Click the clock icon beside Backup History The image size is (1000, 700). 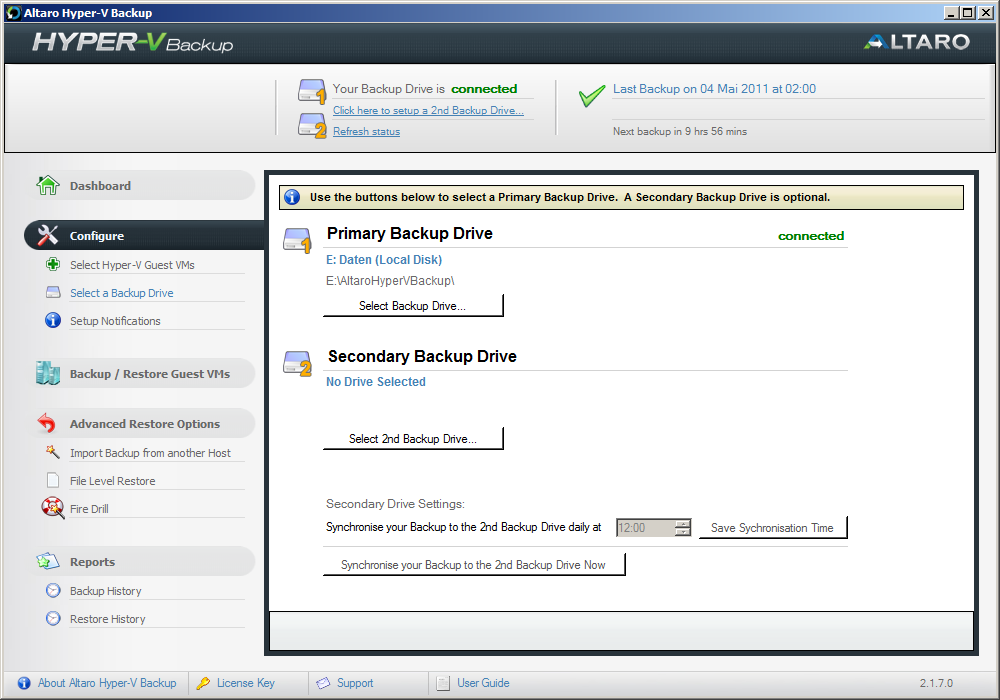tap(54, 590)
